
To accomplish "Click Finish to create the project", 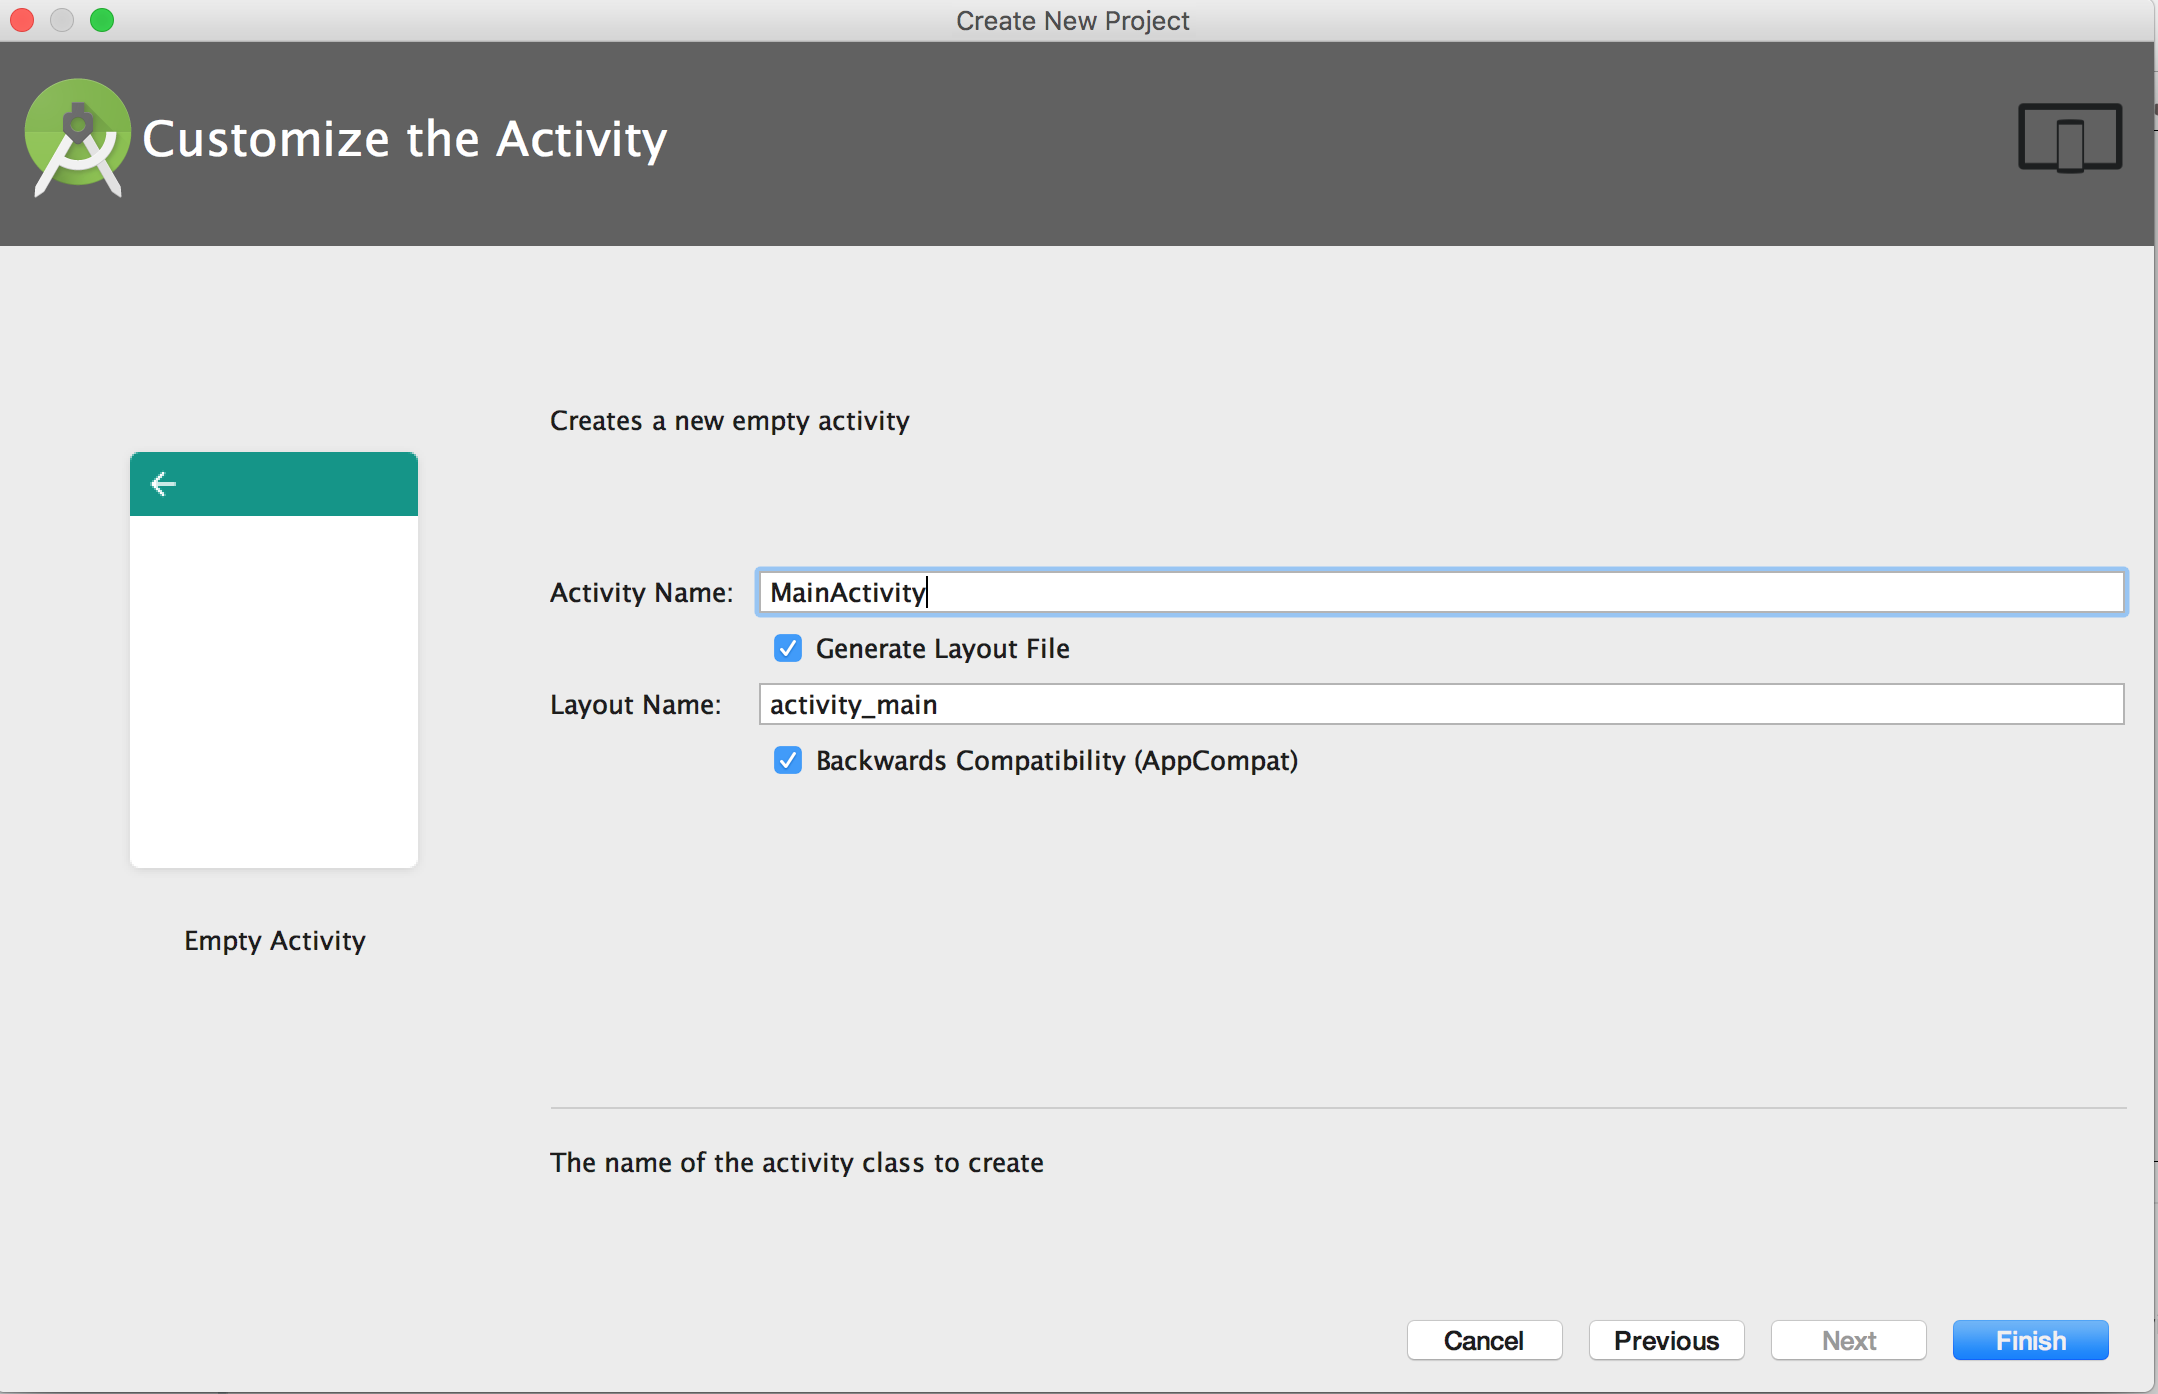I will 2030,1340.
